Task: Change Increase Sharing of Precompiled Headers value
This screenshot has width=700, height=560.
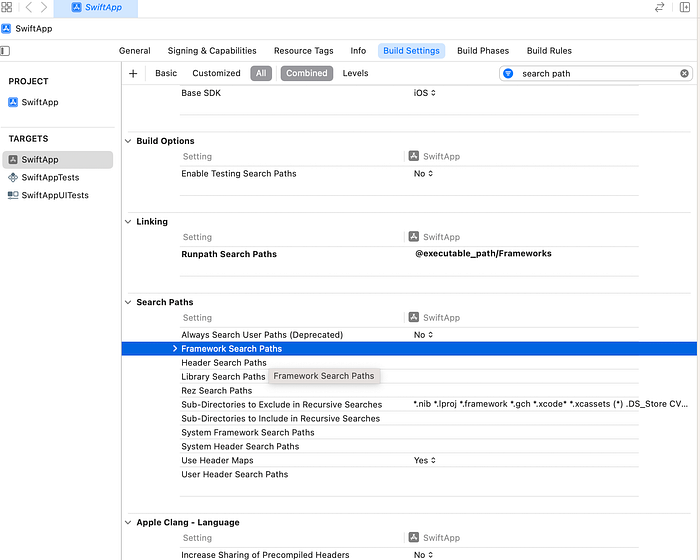Action: [423, 555]
